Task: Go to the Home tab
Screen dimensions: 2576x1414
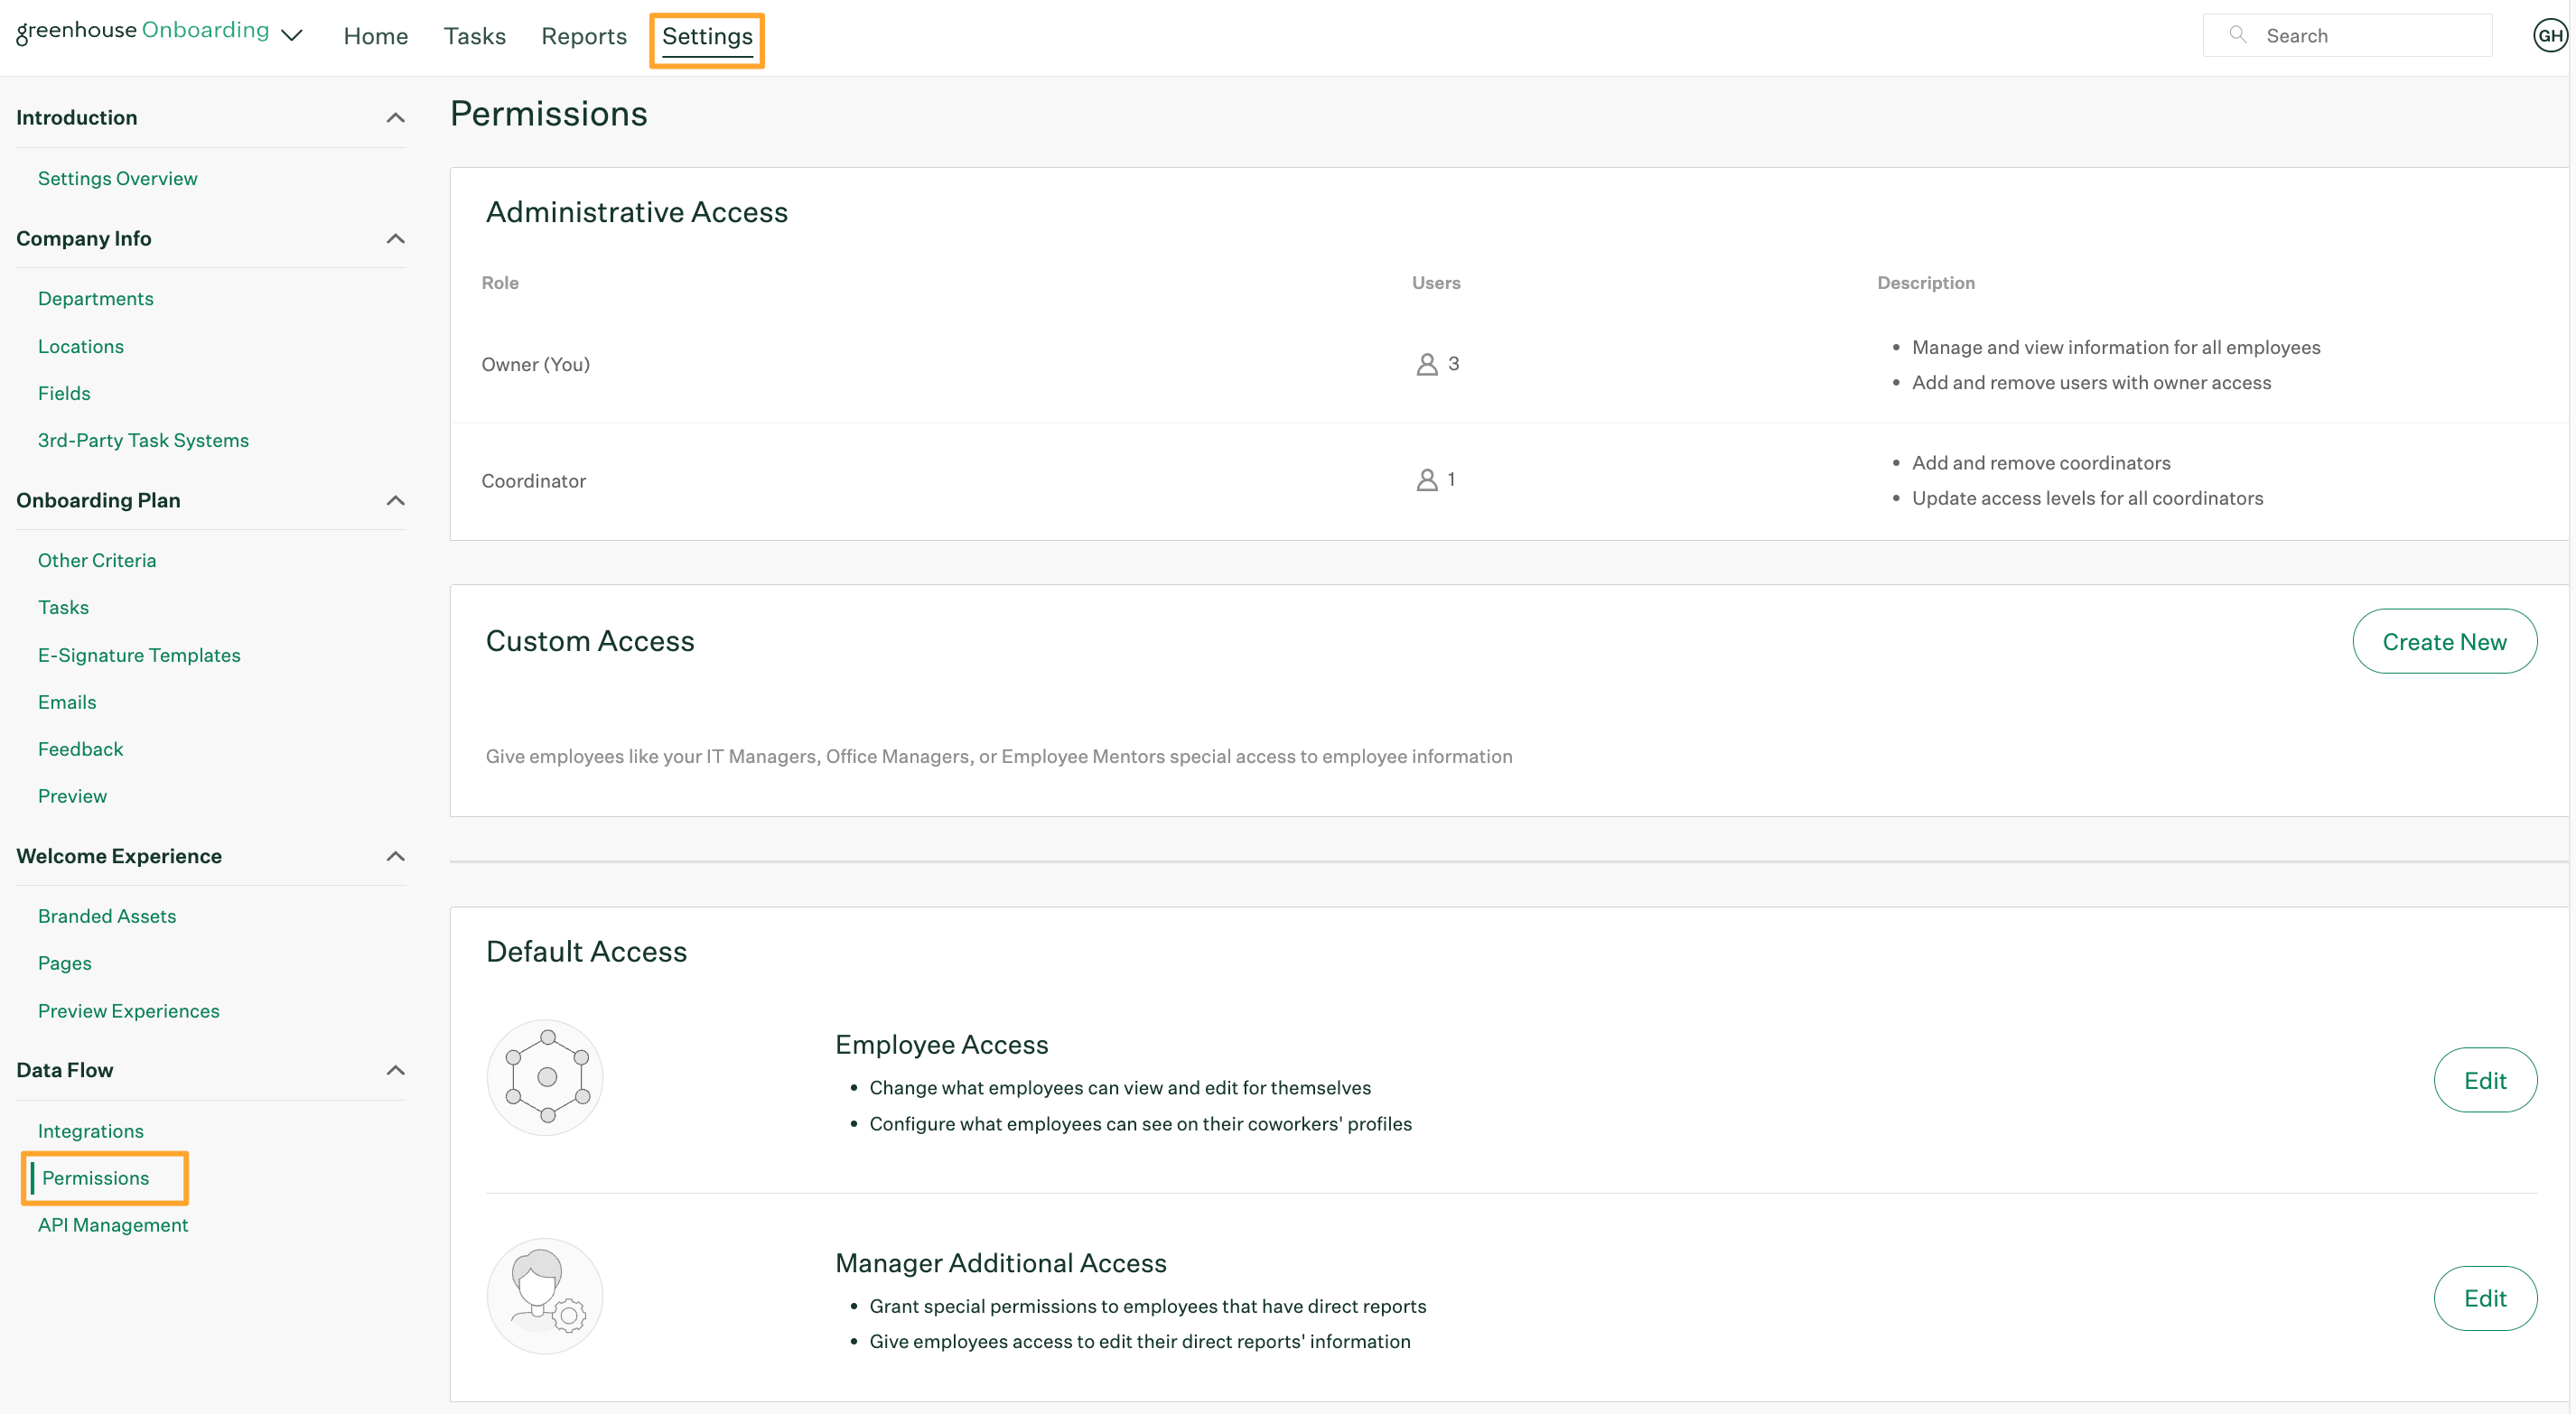Action: pyautogui.click(x=376, y=36)
